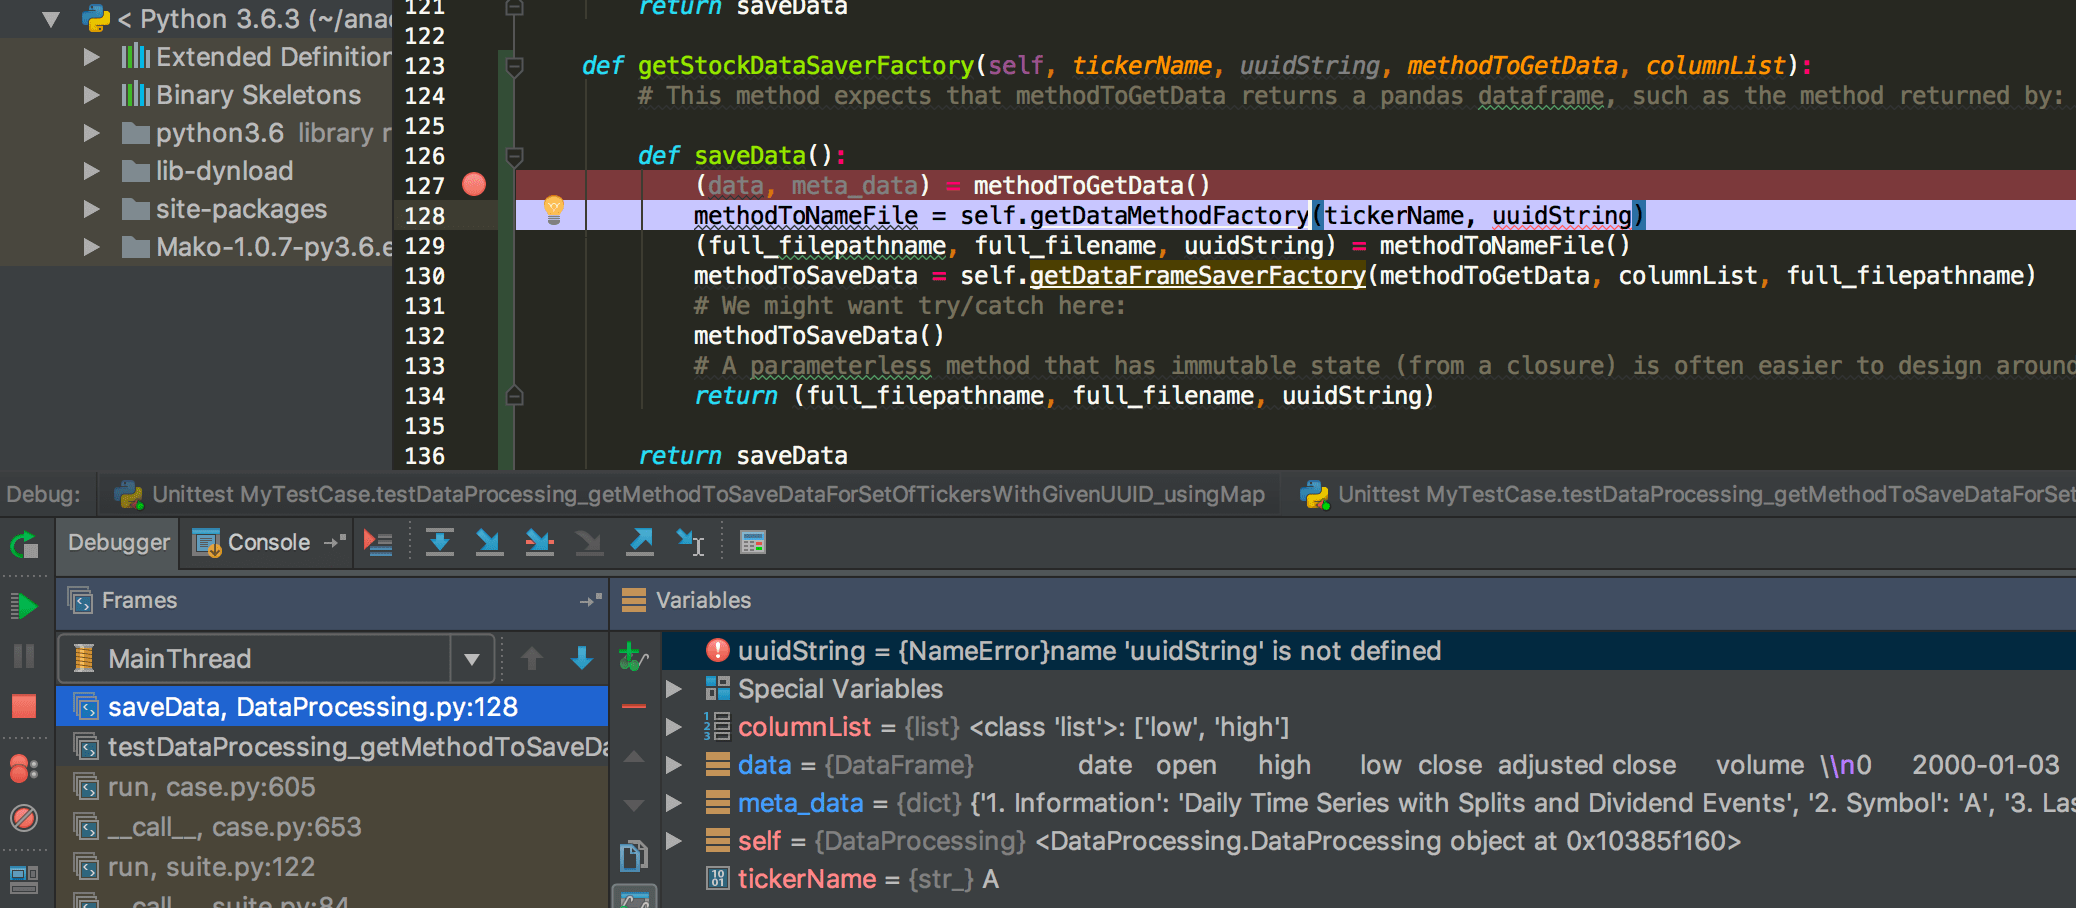Click the Frames panel title

point(139,600)
